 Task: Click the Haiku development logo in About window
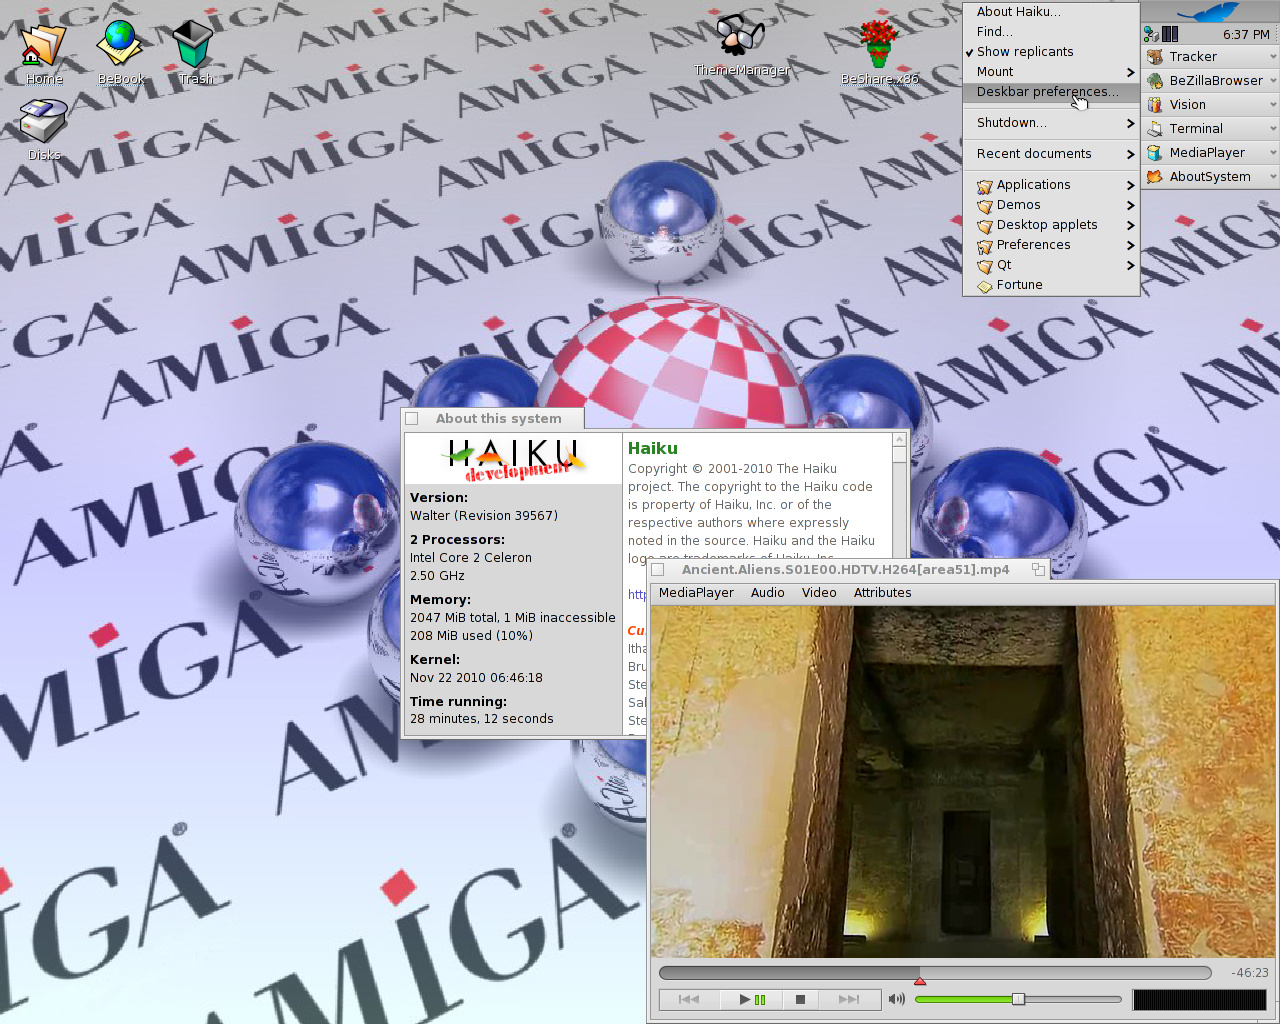pyautogui.click(x=514, y=459)
